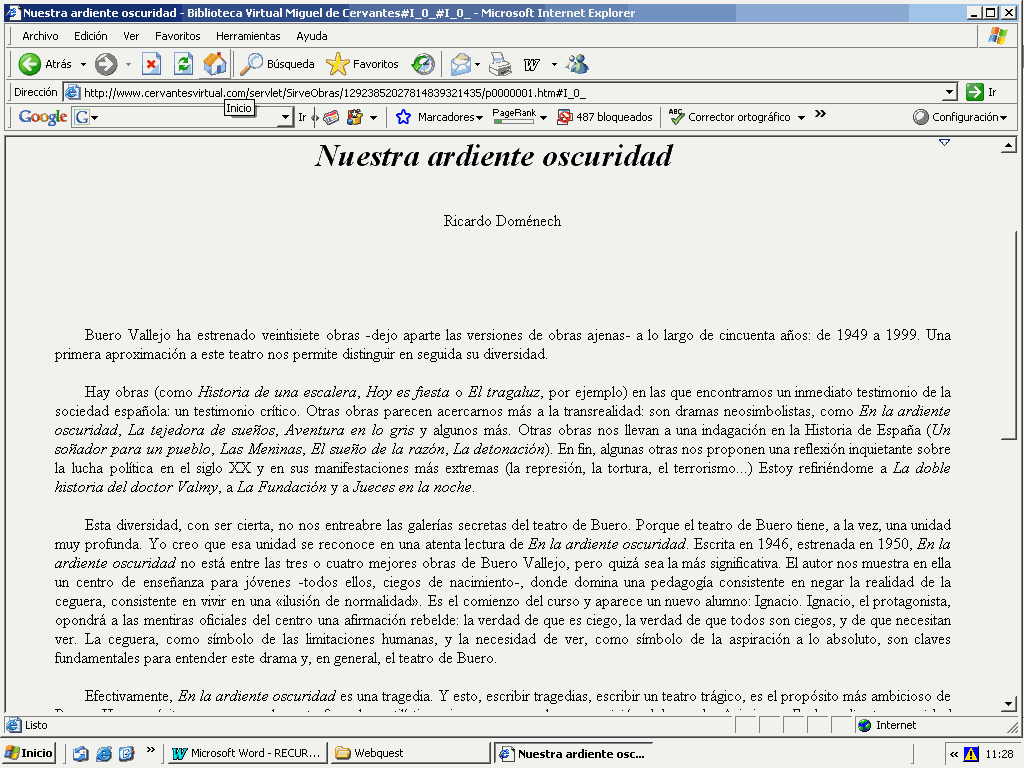
Task: Open the Ver menu
Action: coord(131,37)
